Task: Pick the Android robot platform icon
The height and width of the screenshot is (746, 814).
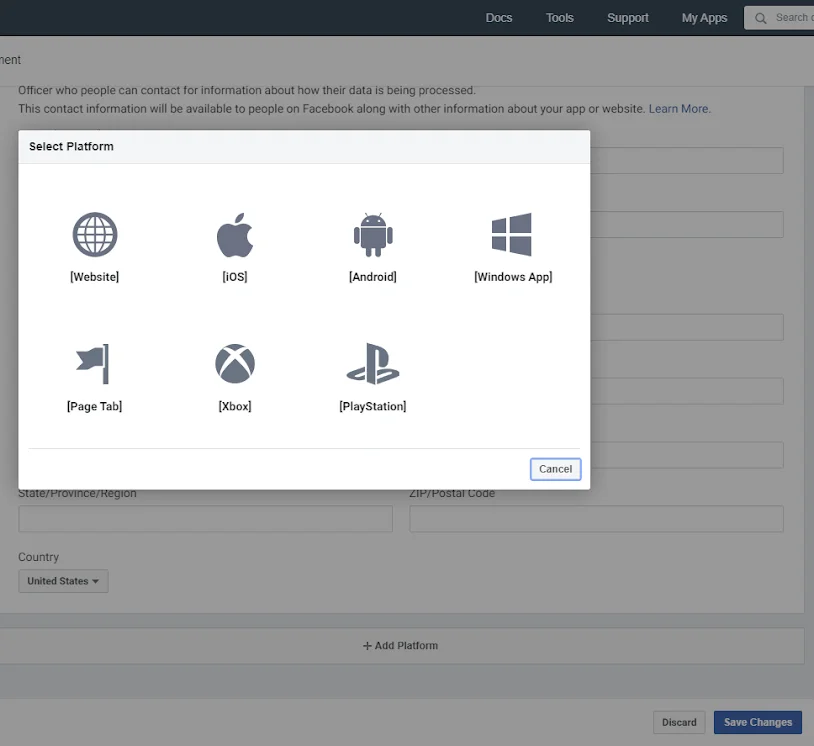Action: [373, 235]
